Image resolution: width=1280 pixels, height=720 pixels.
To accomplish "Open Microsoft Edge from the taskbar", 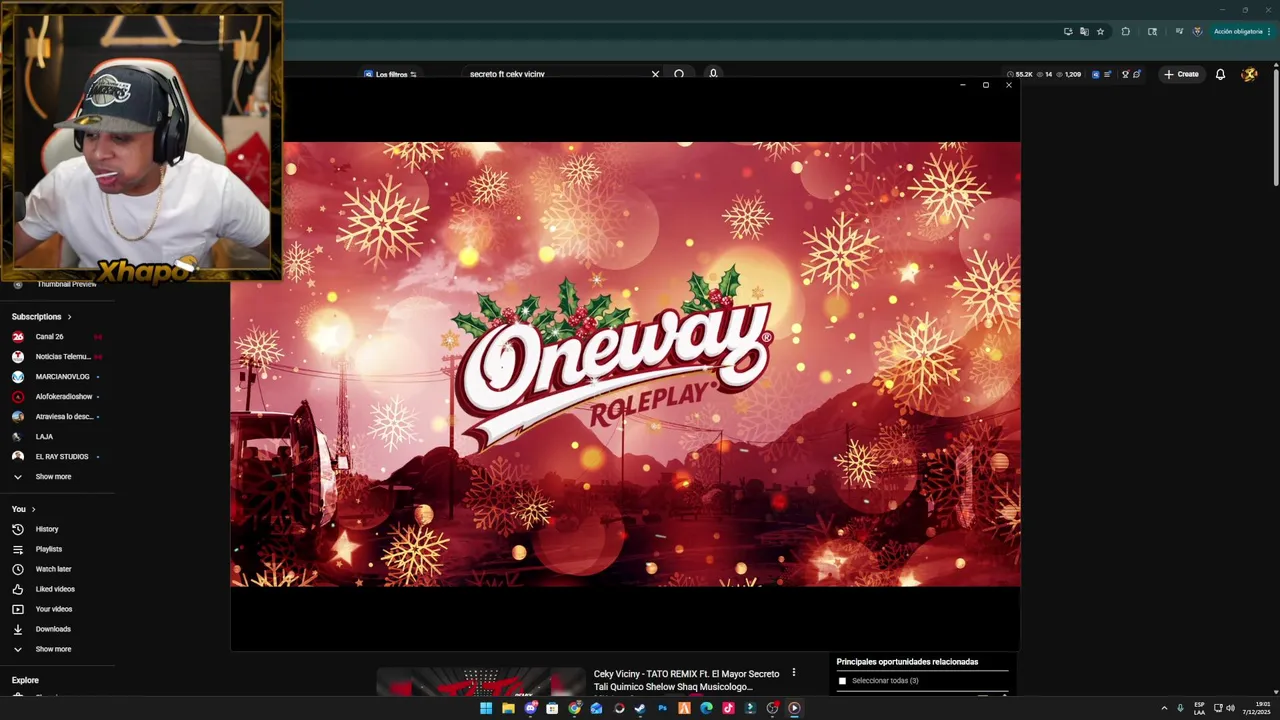I will click(706, 708).
